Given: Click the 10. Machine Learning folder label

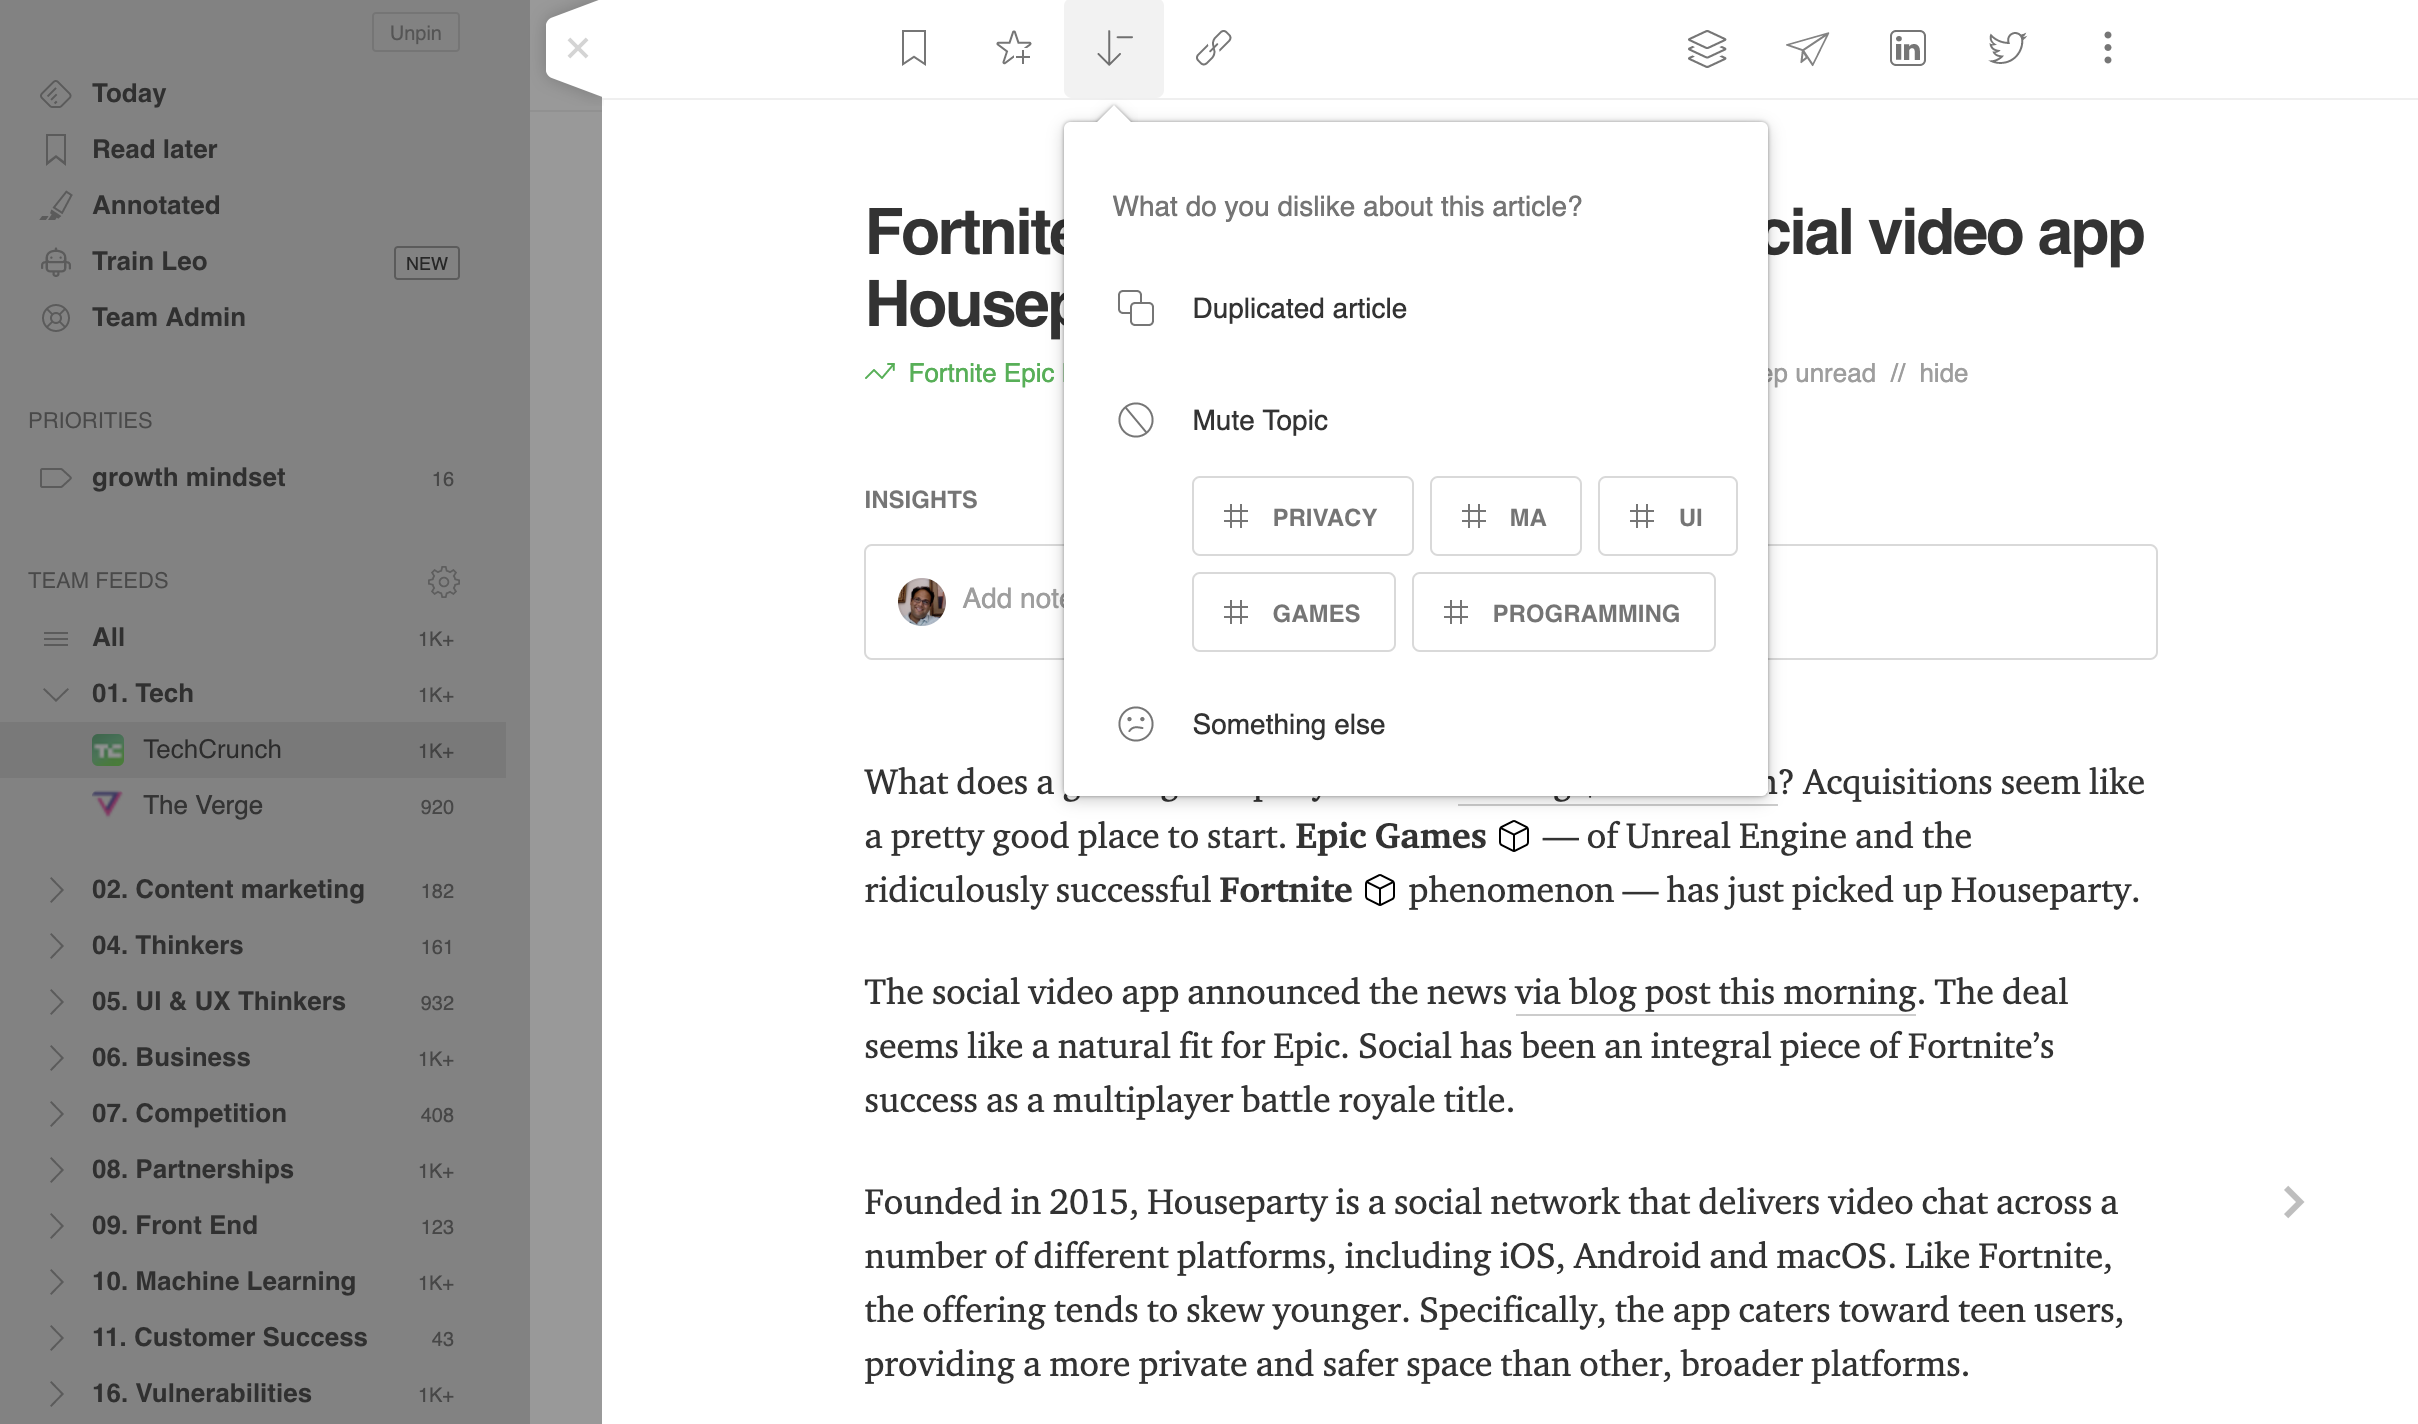Looking at the screenshot, I should coord(223,1281).
